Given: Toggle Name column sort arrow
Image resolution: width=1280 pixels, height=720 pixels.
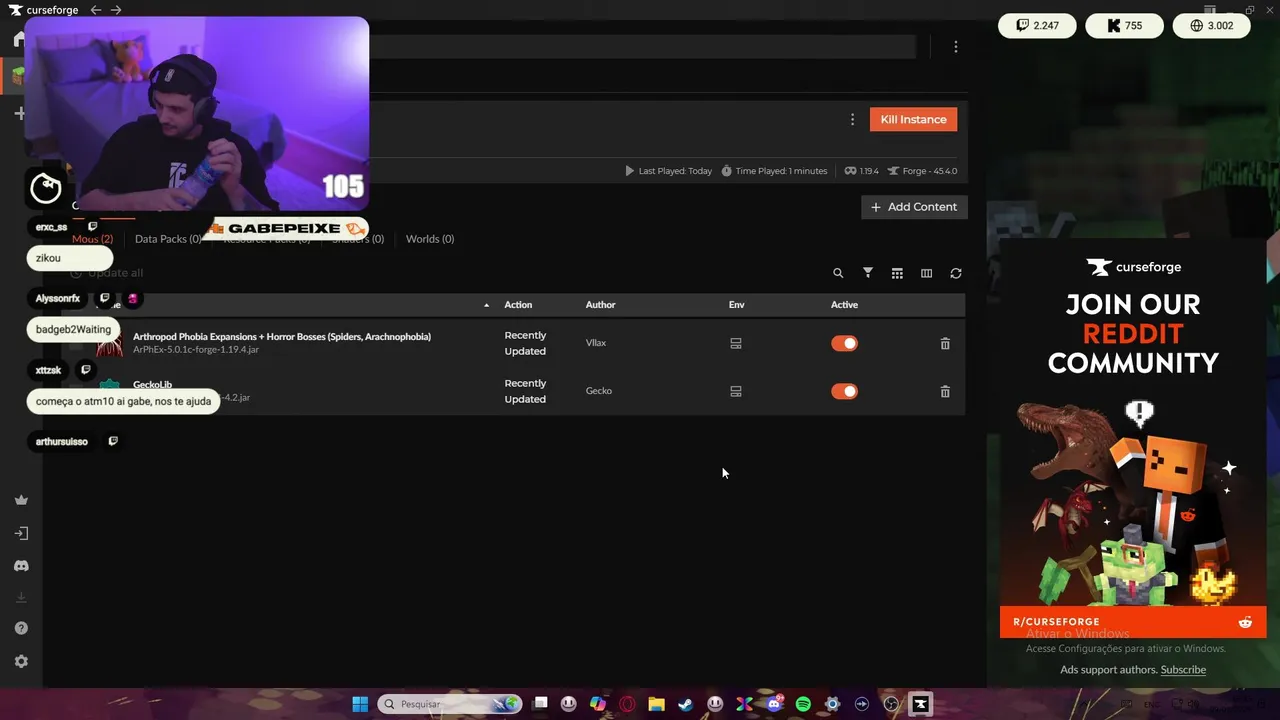Looking at the screenshot, I should tap(487, 305).
